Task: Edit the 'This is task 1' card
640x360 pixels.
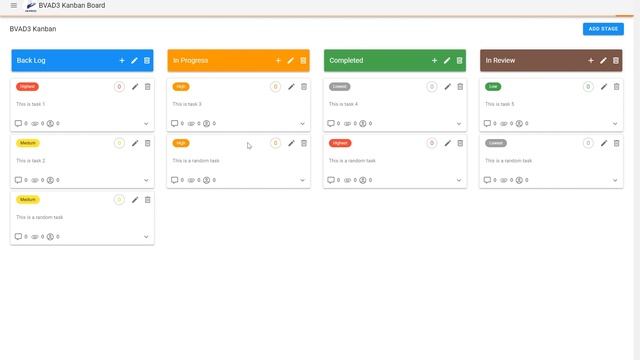Action: pos(135,87)
